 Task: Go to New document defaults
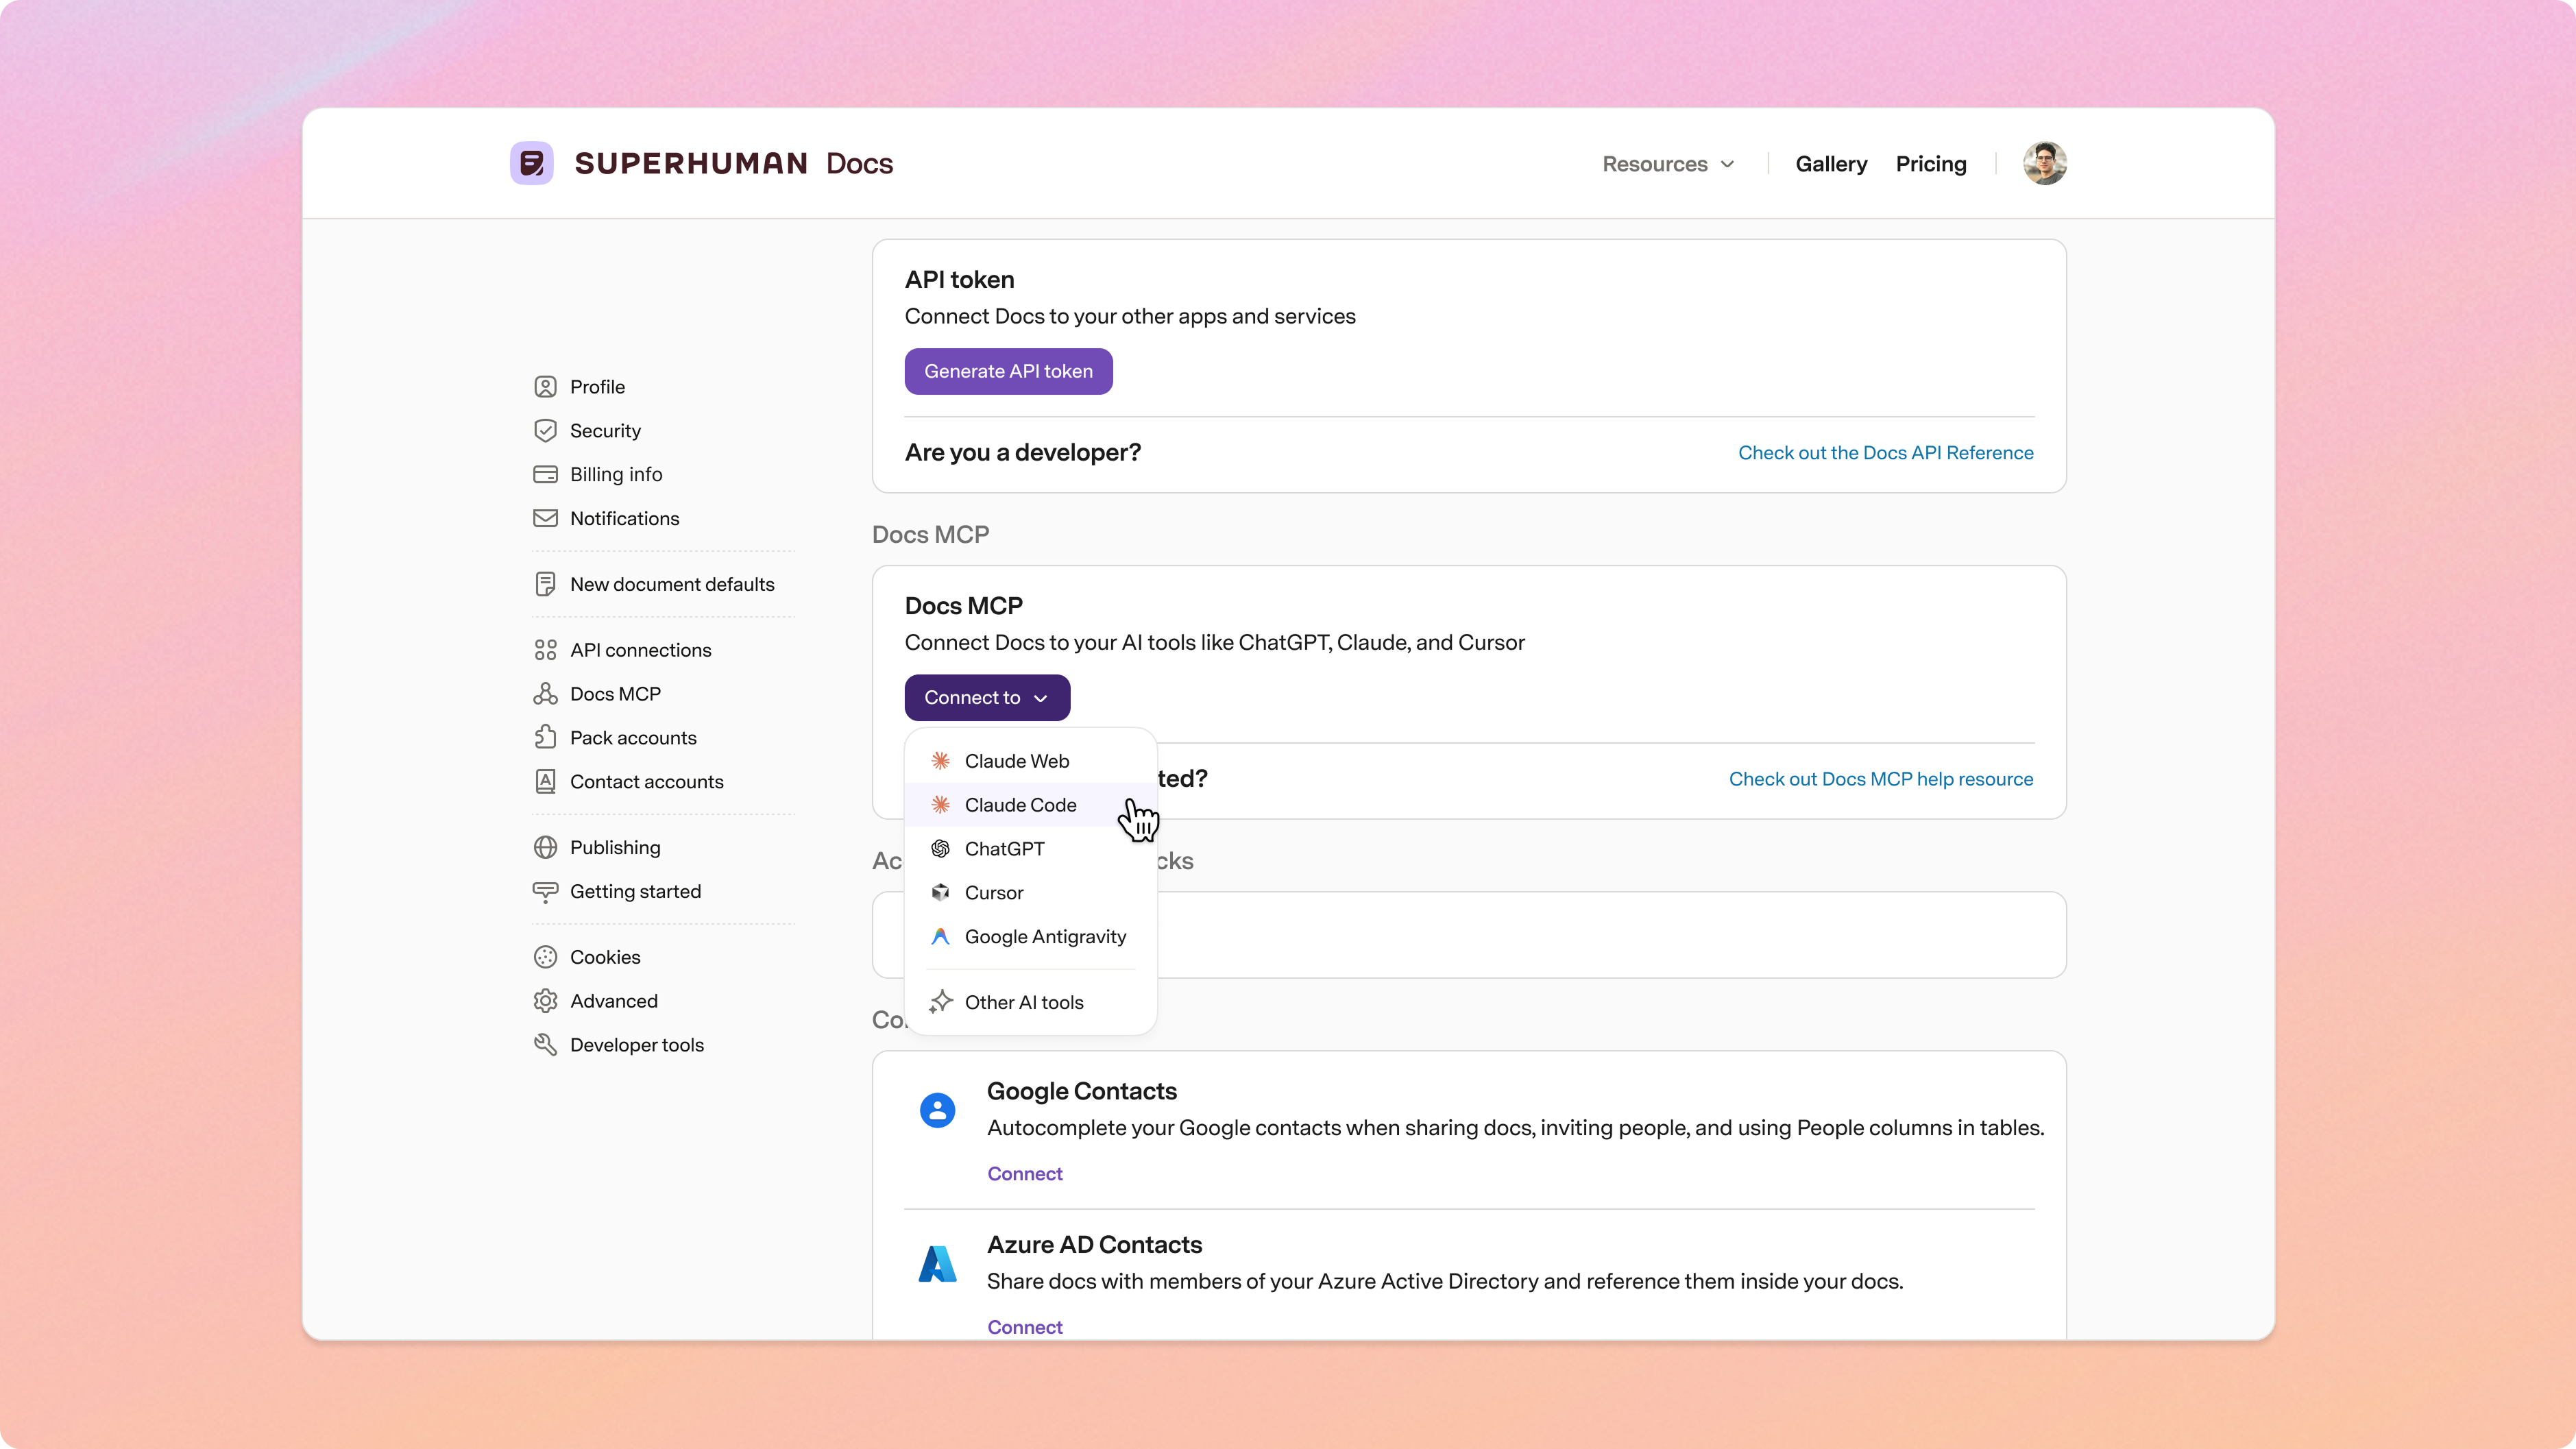click(655, 584)
